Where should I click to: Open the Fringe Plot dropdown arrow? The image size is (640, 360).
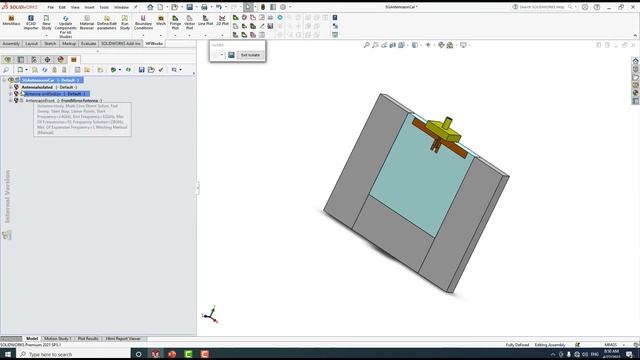[175, 36]
